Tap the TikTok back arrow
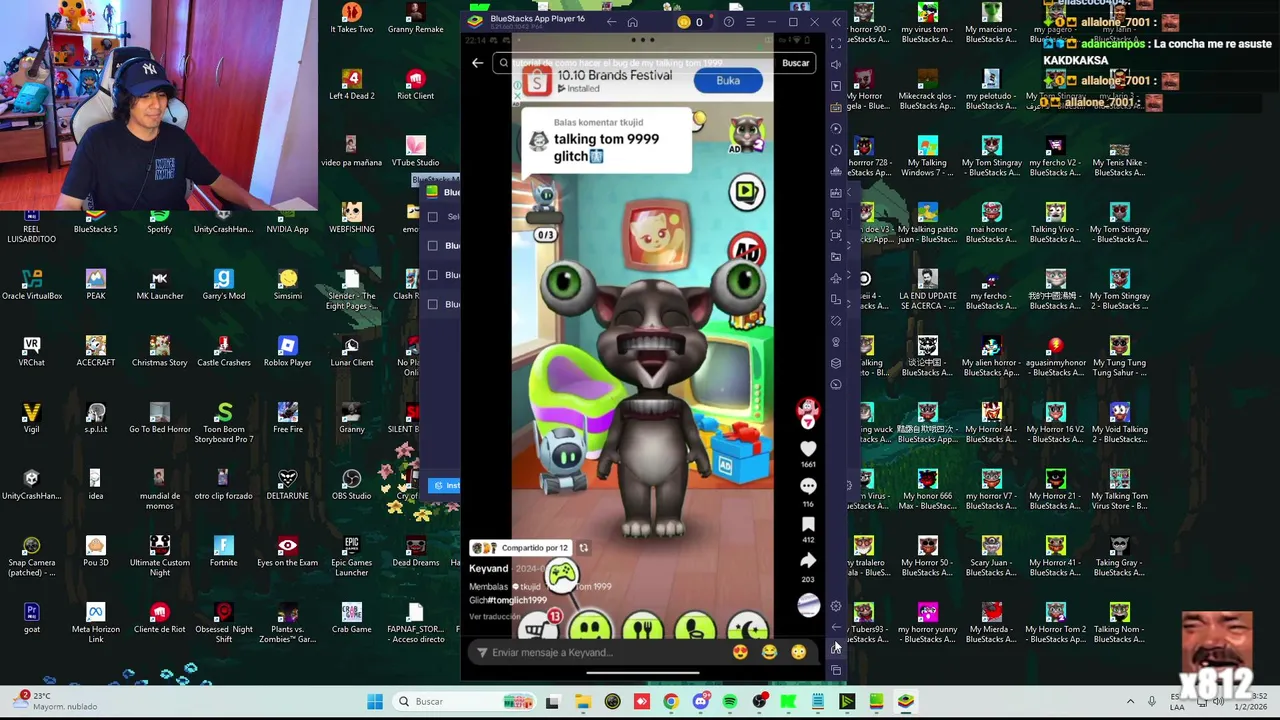 click(x=478, y=63)
